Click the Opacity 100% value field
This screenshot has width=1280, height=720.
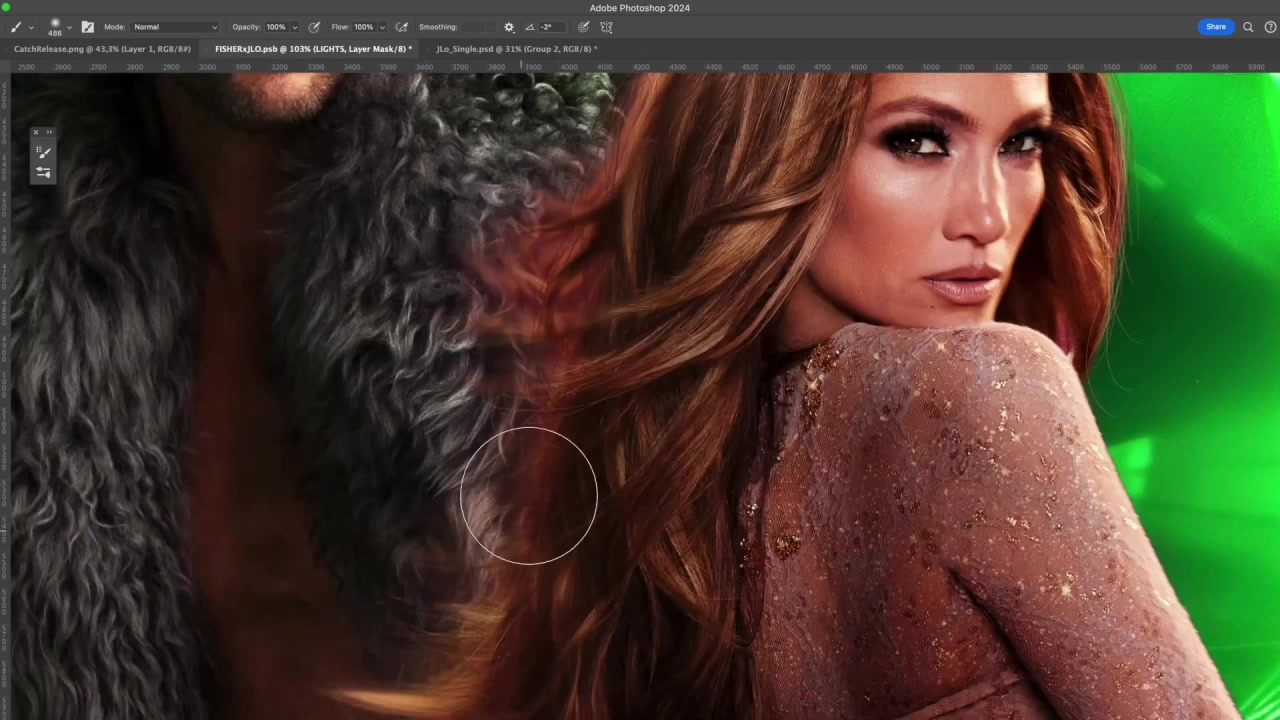click(x=276, y=27)
